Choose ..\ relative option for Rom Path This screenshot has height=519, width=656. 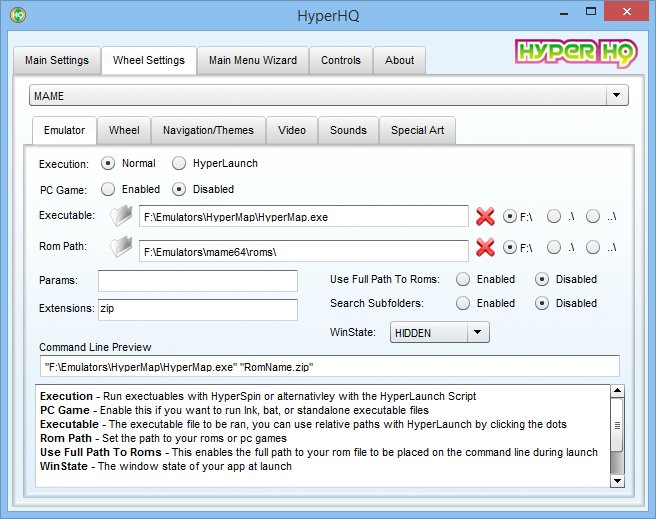point(593,247)
